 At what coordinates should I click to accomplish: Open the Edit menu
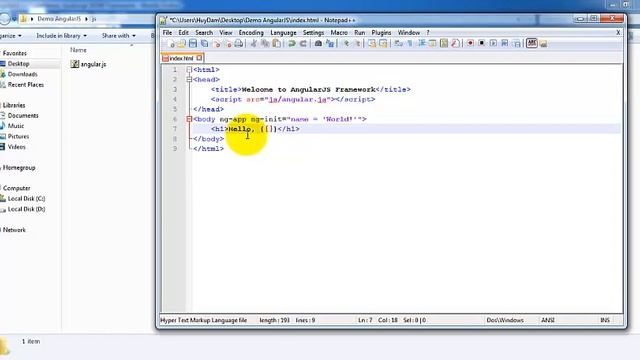[x=184, y=33]
